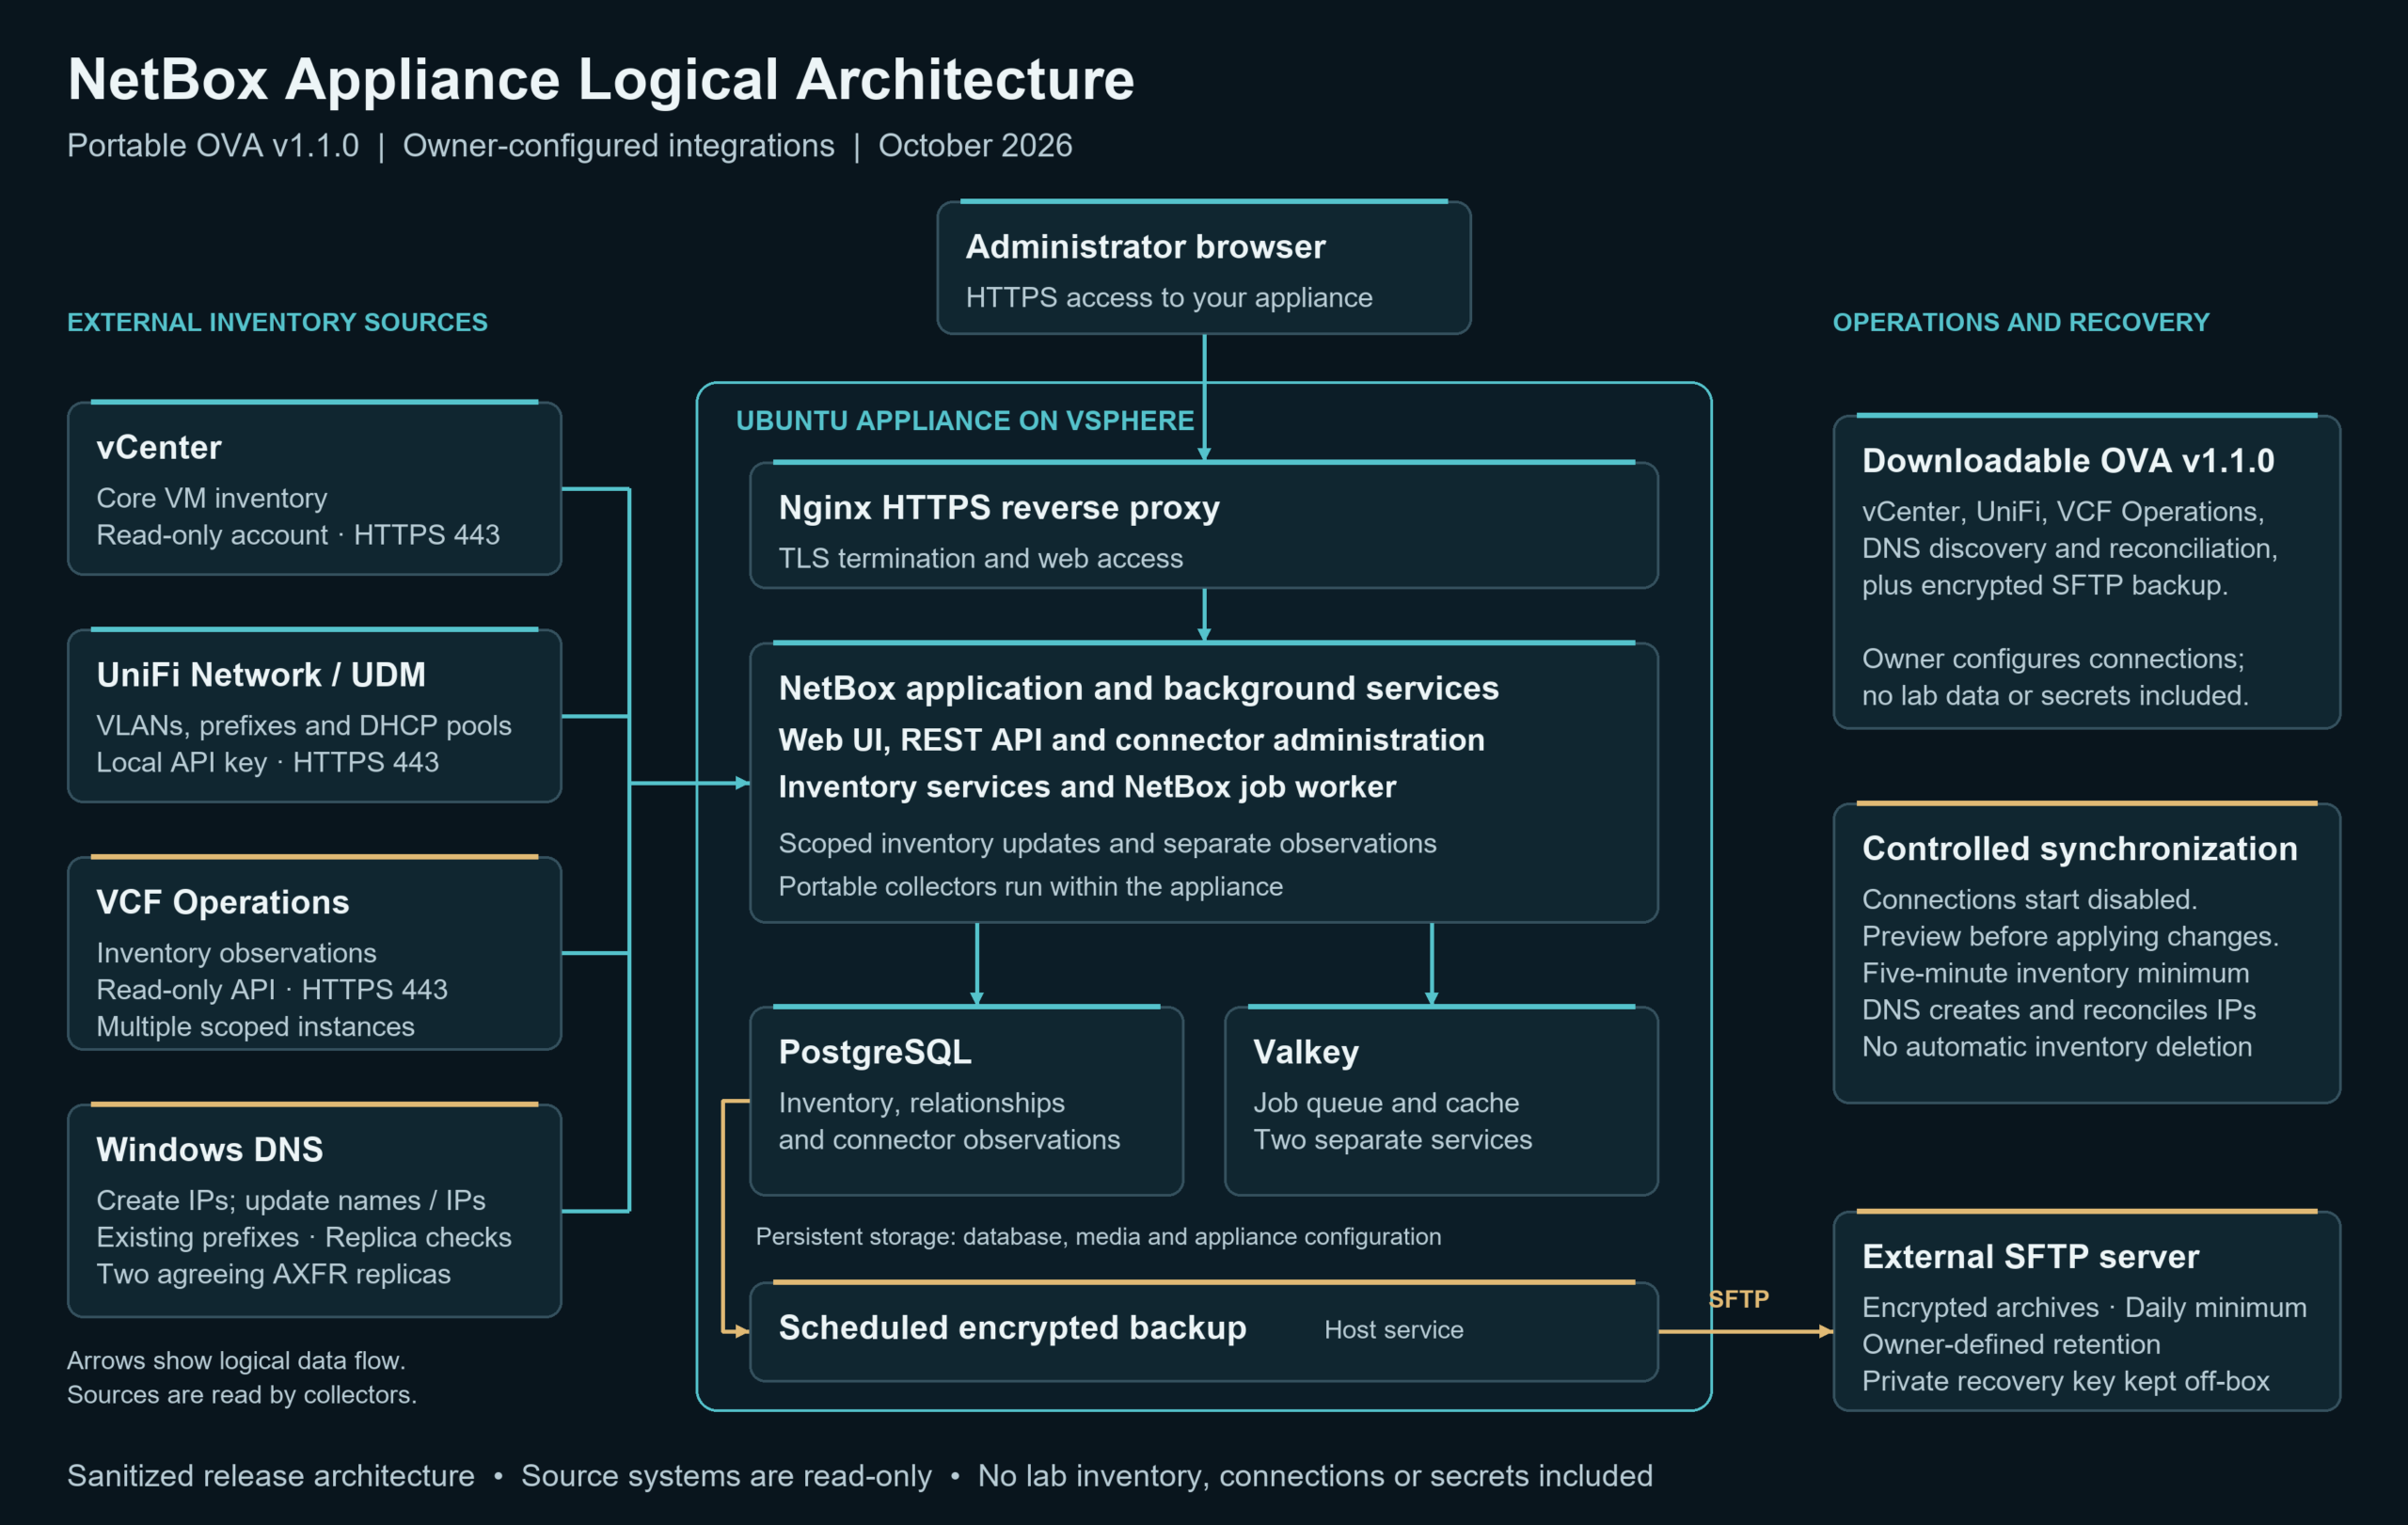Click the 'OPERATIONS AND RECOVERY' section label
This screenshot has width=2408, height=1525.
pos(2020,322)
